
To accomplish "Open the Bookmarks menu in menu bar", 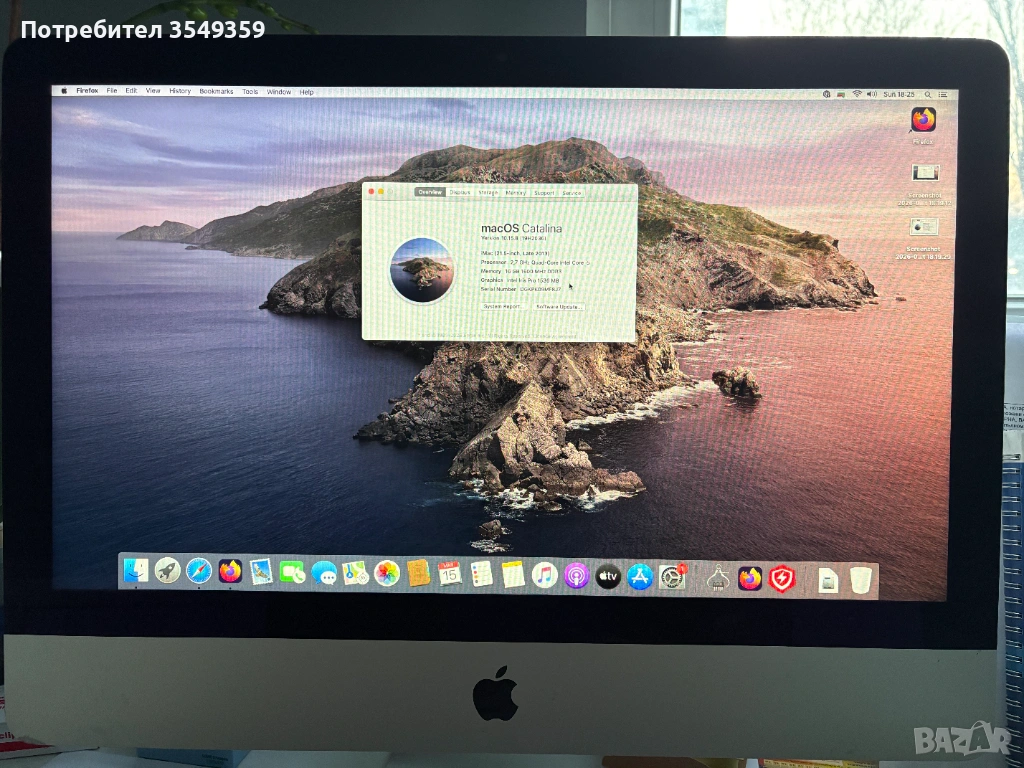I will pyautogui.click(x=216, y=91).
